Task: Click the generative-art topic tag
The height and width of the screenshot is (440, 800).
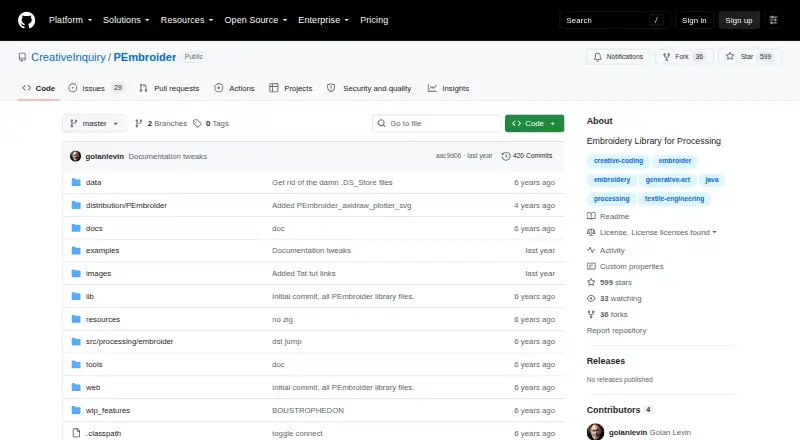Action: point(667,180)
